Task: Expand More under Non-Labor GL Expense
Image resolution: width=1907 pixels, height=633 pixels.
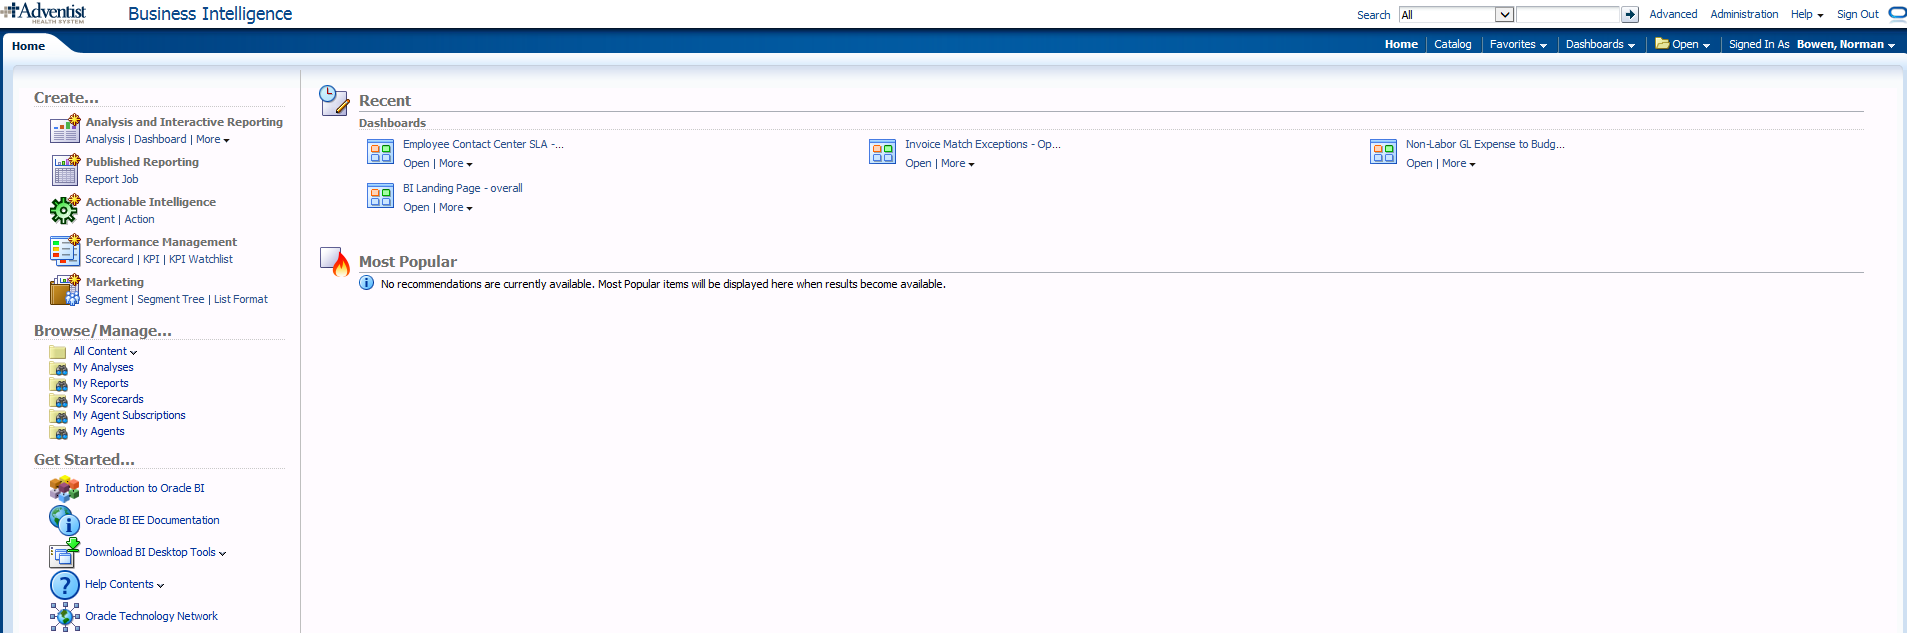Action: coord(1459,164)
